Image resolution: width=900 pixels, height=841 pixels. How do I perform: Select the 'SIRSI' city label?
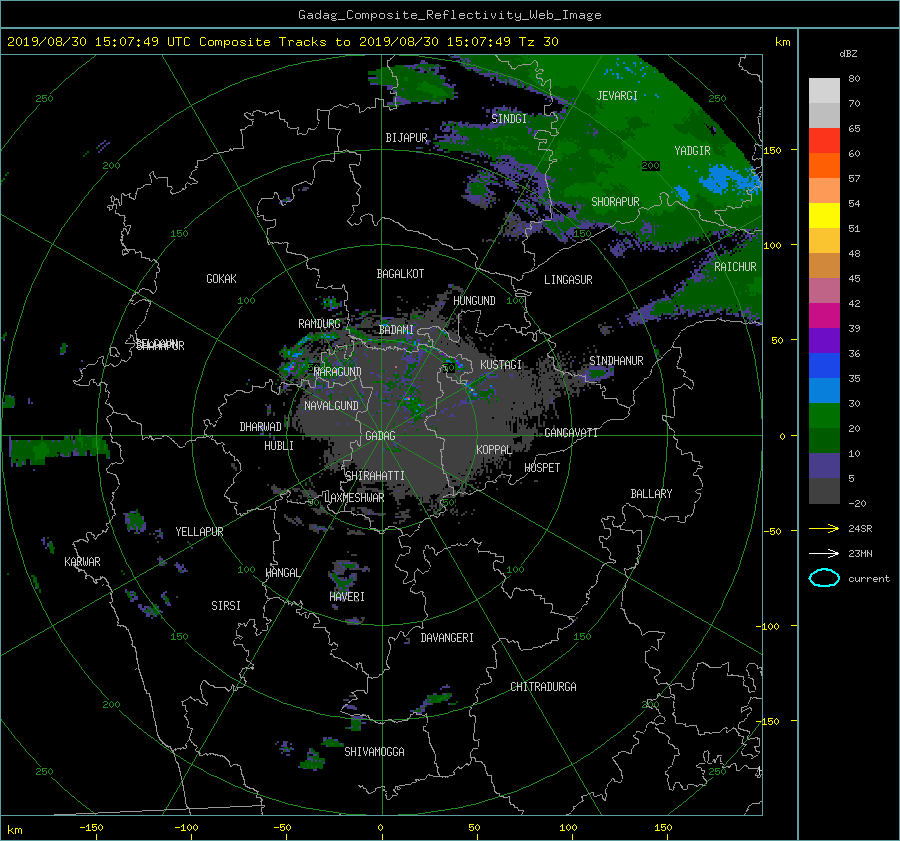226,606
